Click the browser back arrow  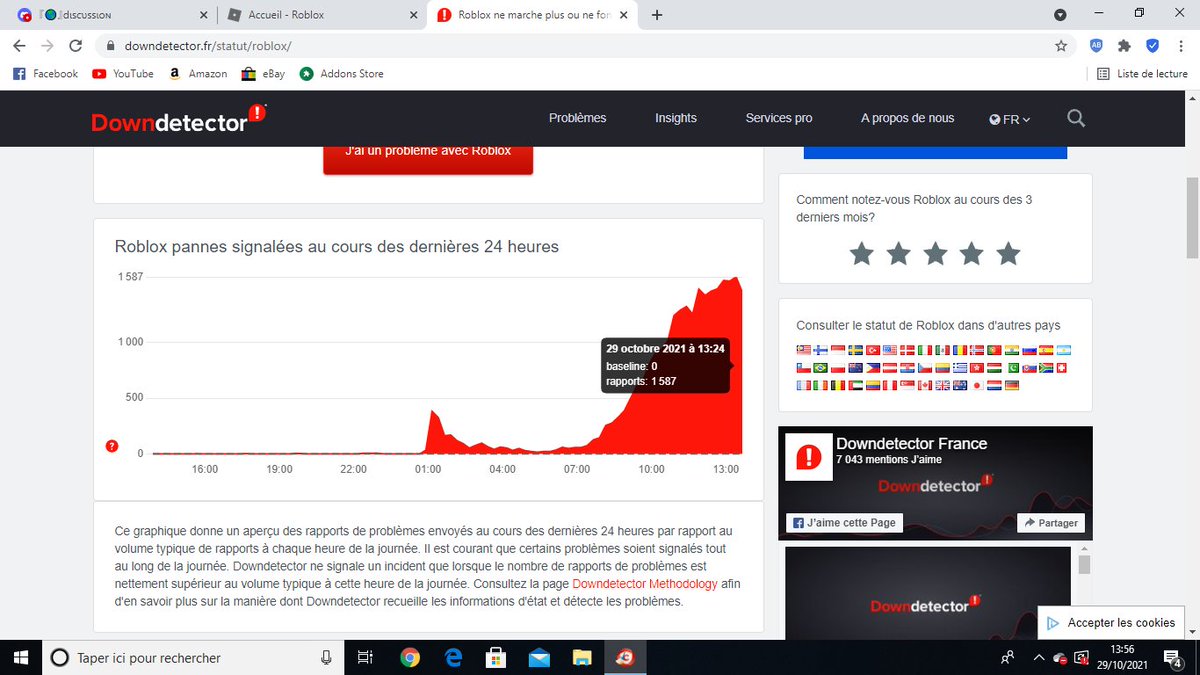[x=20, y=46]
